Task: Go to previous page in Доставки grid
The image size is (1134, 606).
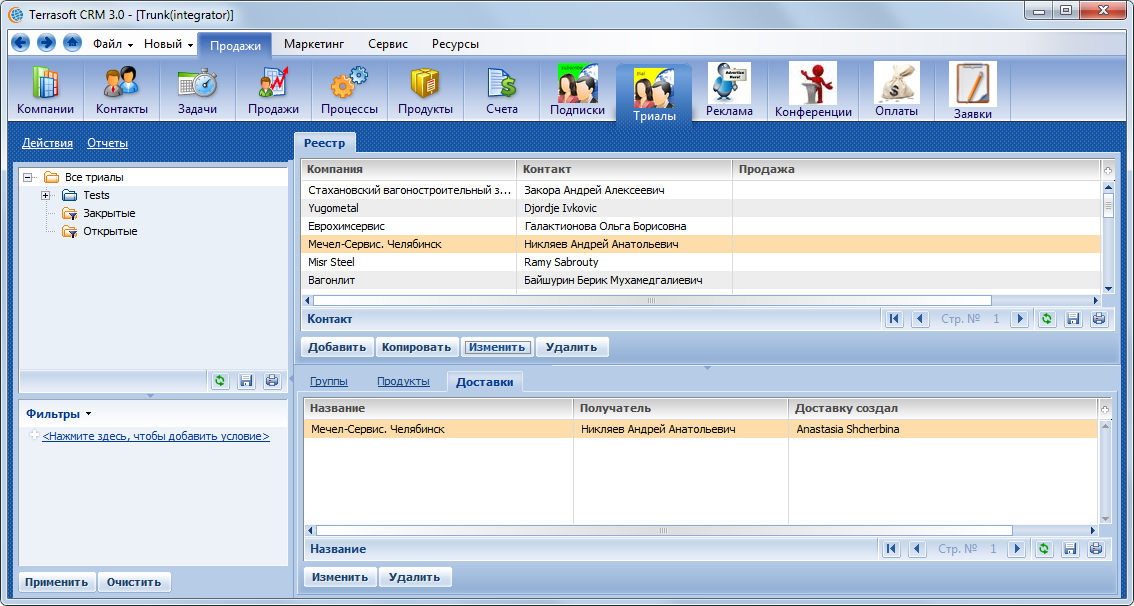Action: pos(918,549)
